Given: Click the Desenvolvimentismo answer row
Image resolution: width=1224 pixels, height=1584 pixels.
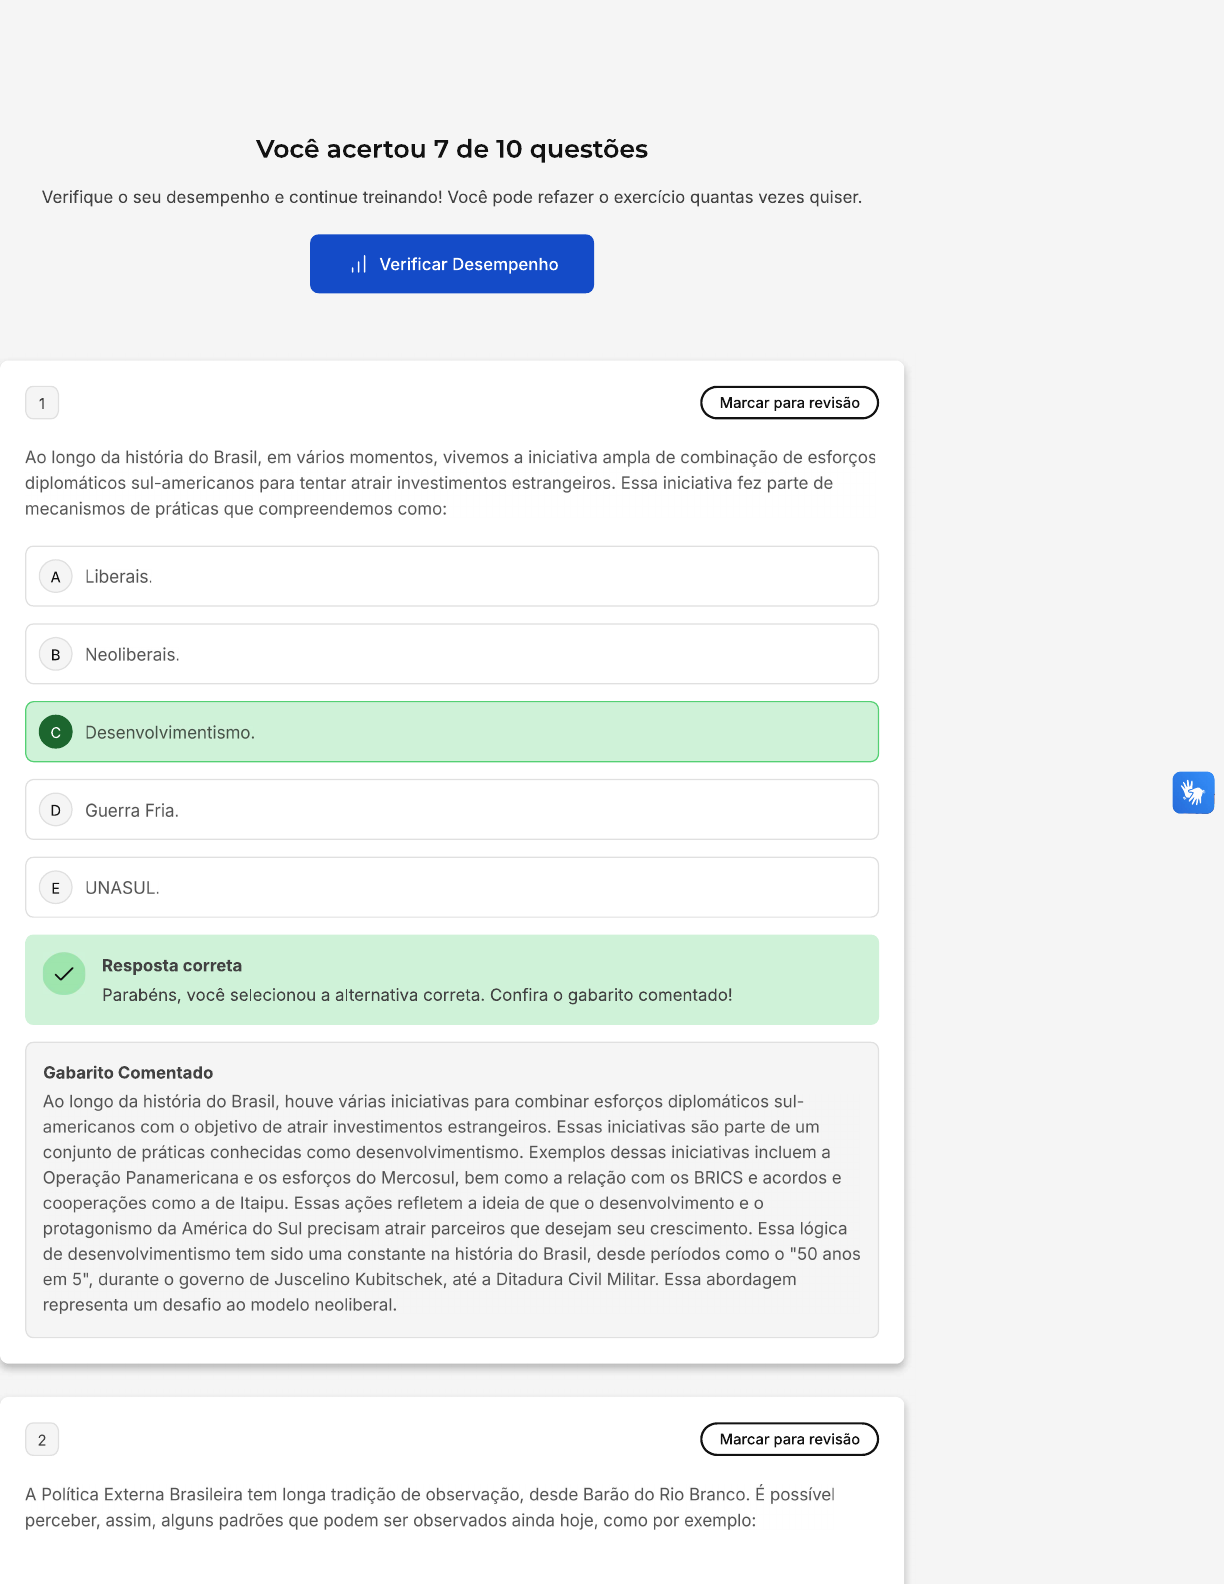Looking at the screenshot, I should (x=452, y=733).
